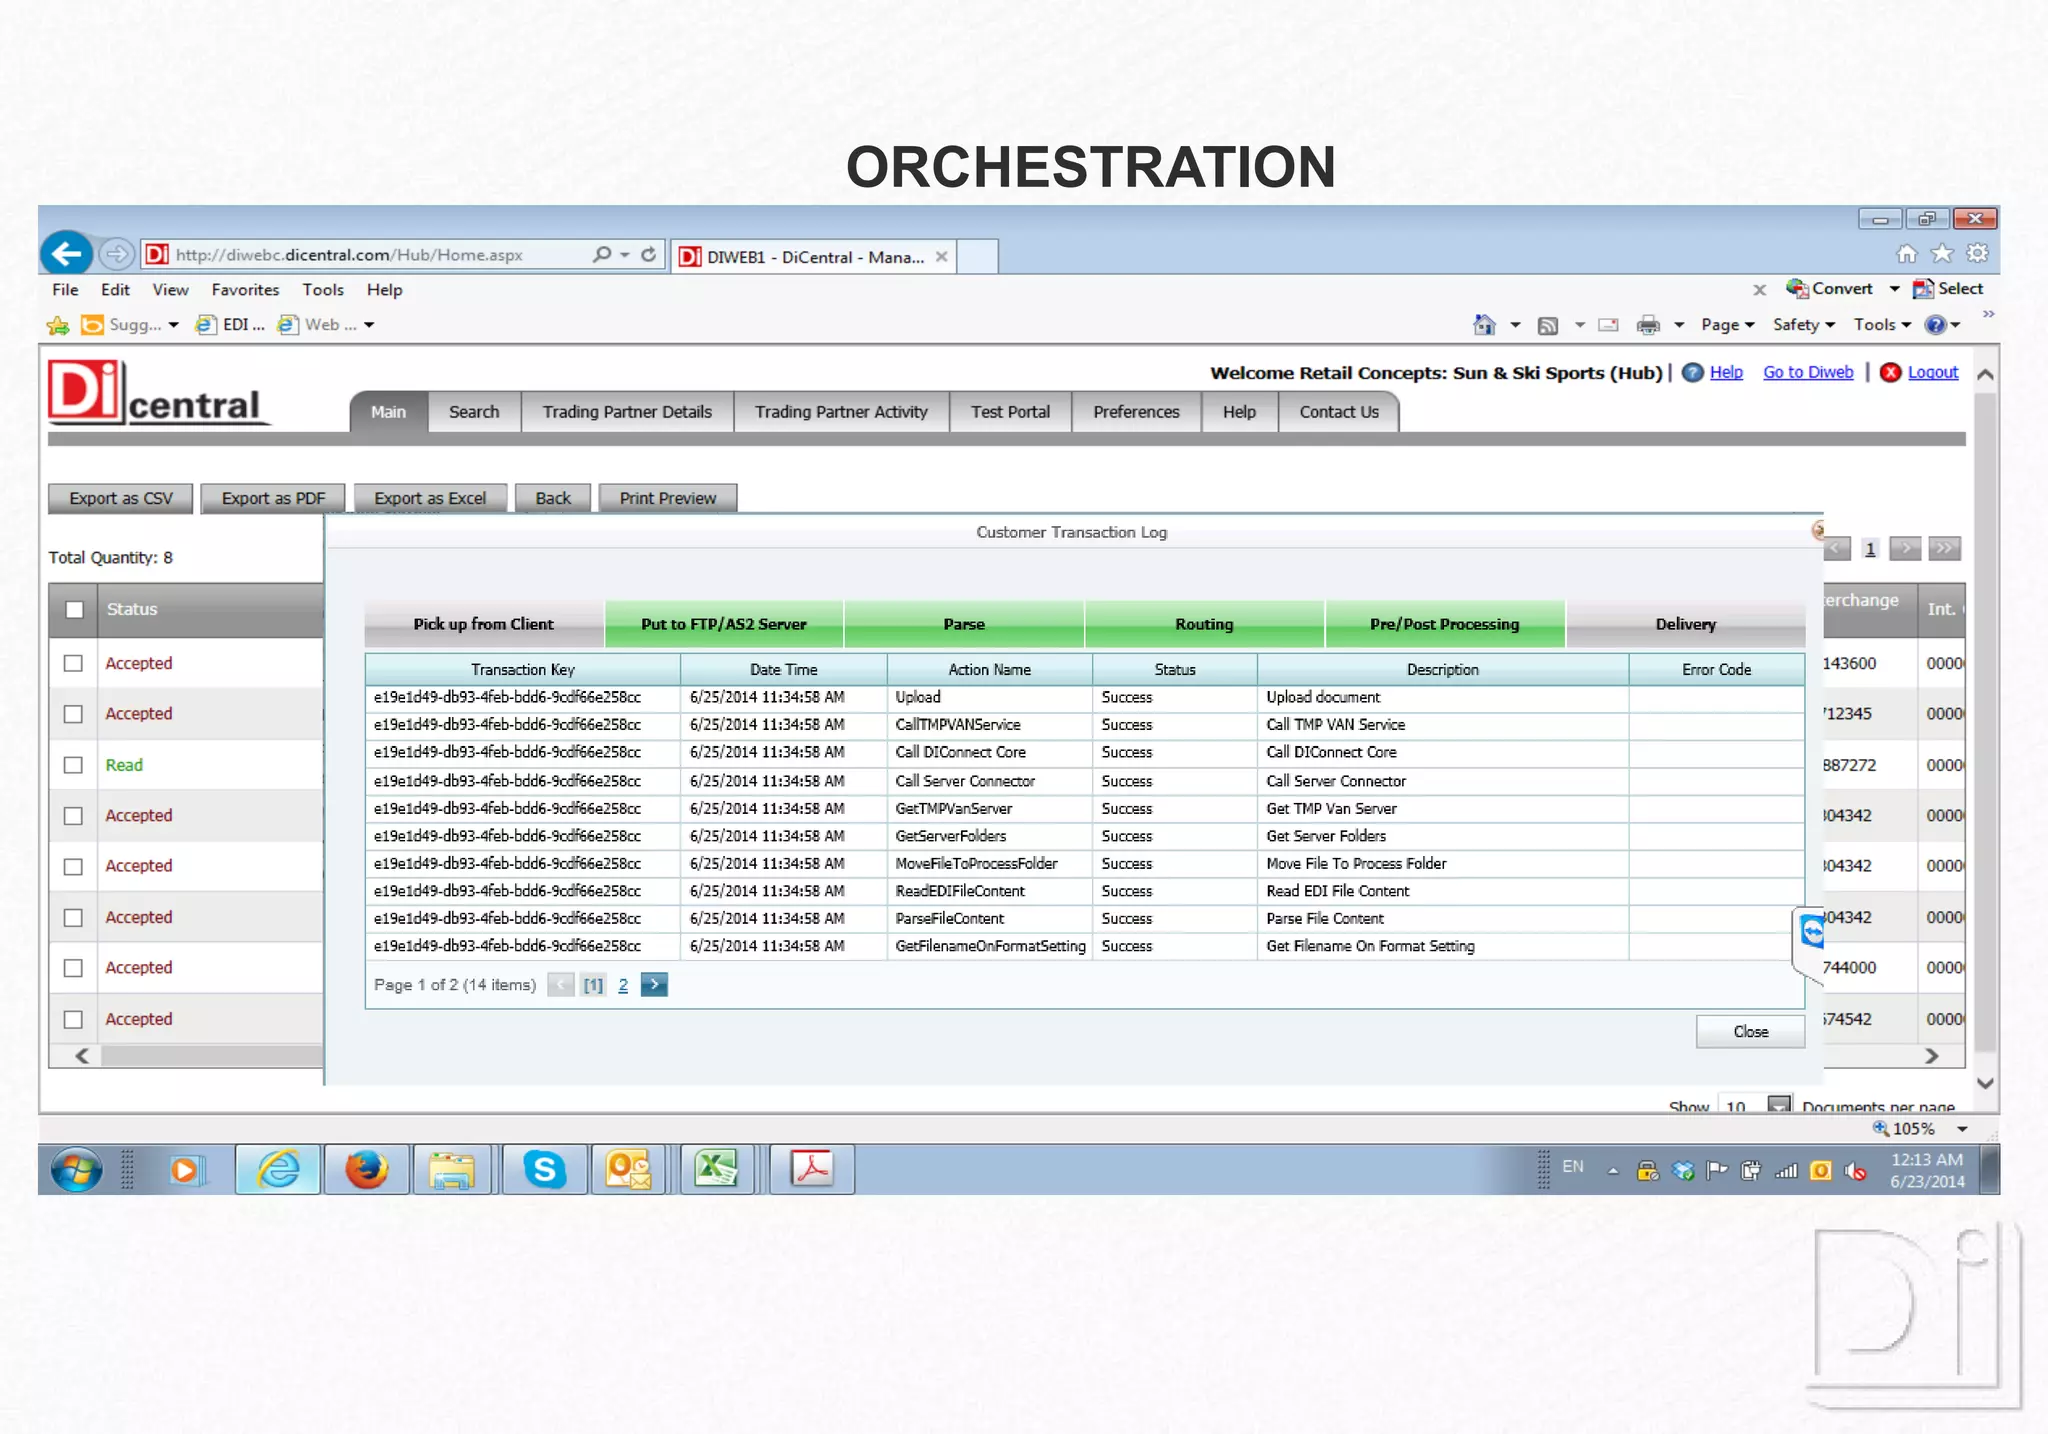
Task: Toggle the select-all checkbox in Status header
Action: pos(74,610)
